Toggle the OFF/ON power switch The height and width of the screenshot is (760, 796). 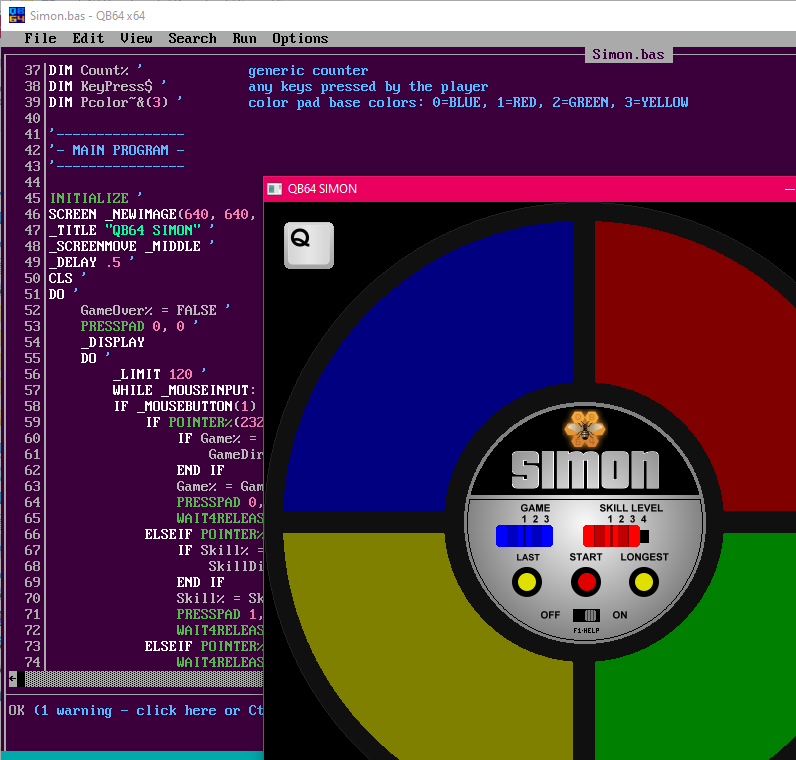585,615
